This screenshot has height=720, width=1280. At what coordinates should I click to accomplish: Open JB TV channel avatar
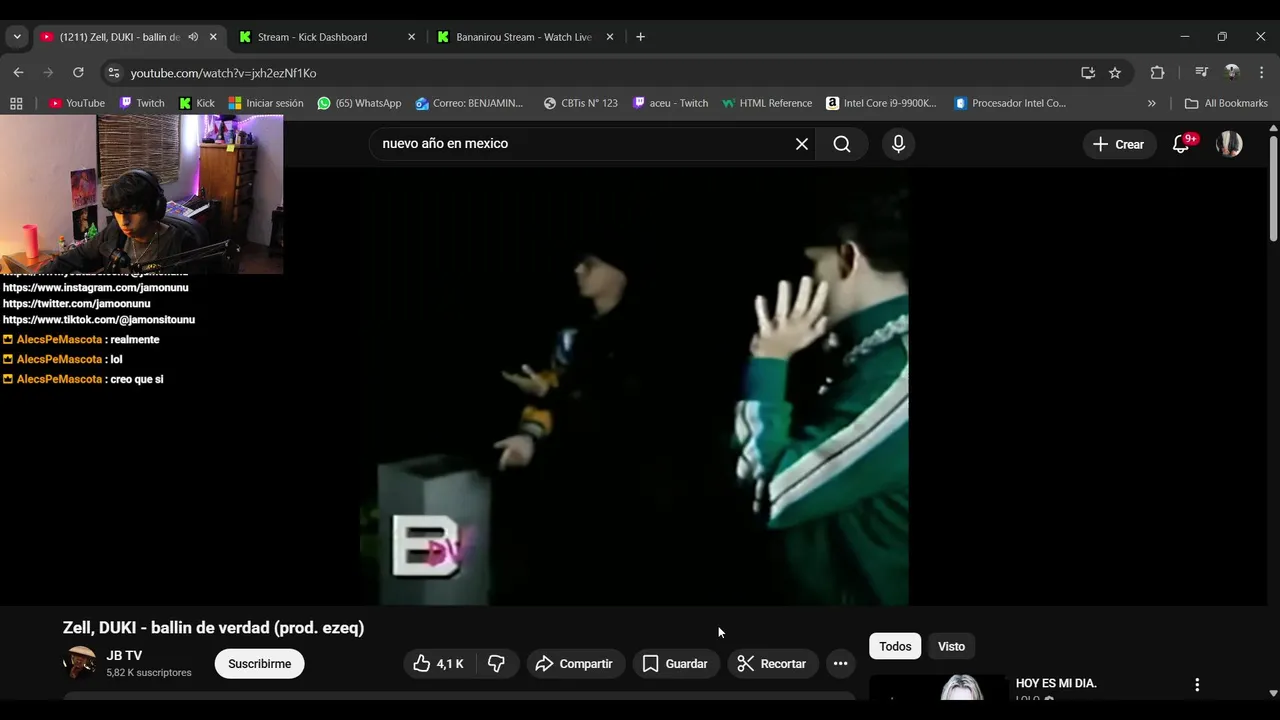coord(79,663)
